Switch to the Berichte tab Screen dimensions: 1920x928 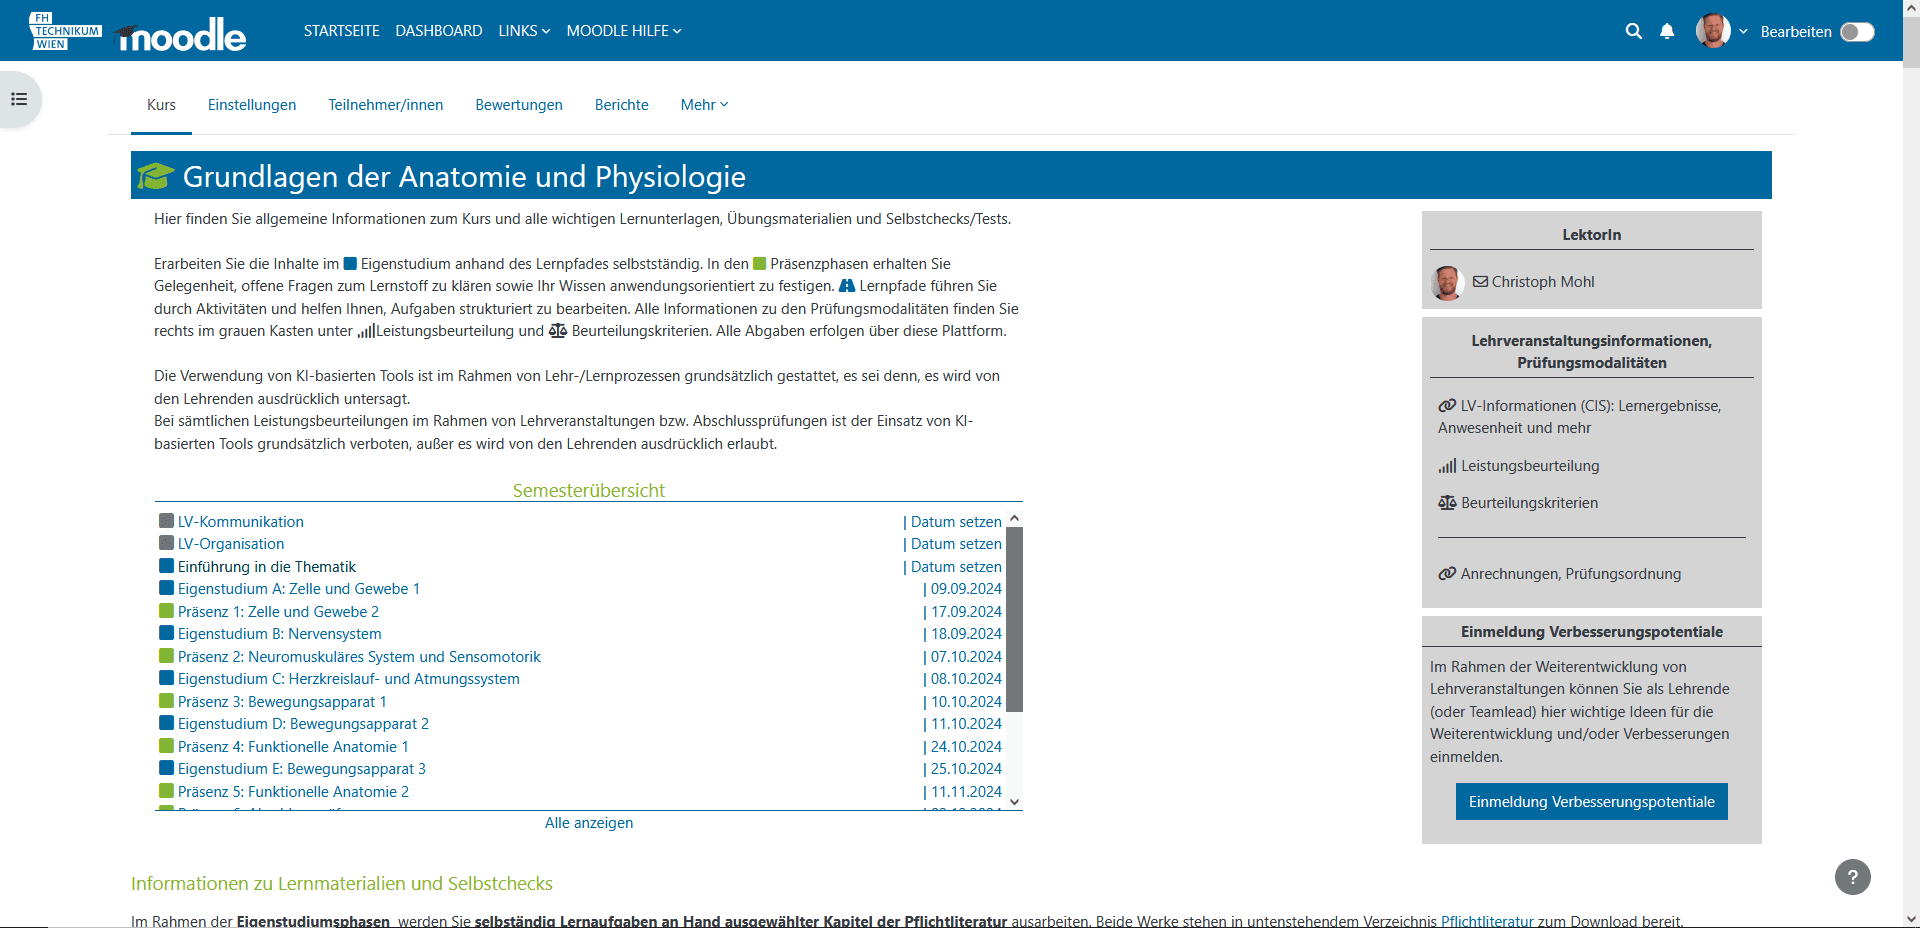622,105
